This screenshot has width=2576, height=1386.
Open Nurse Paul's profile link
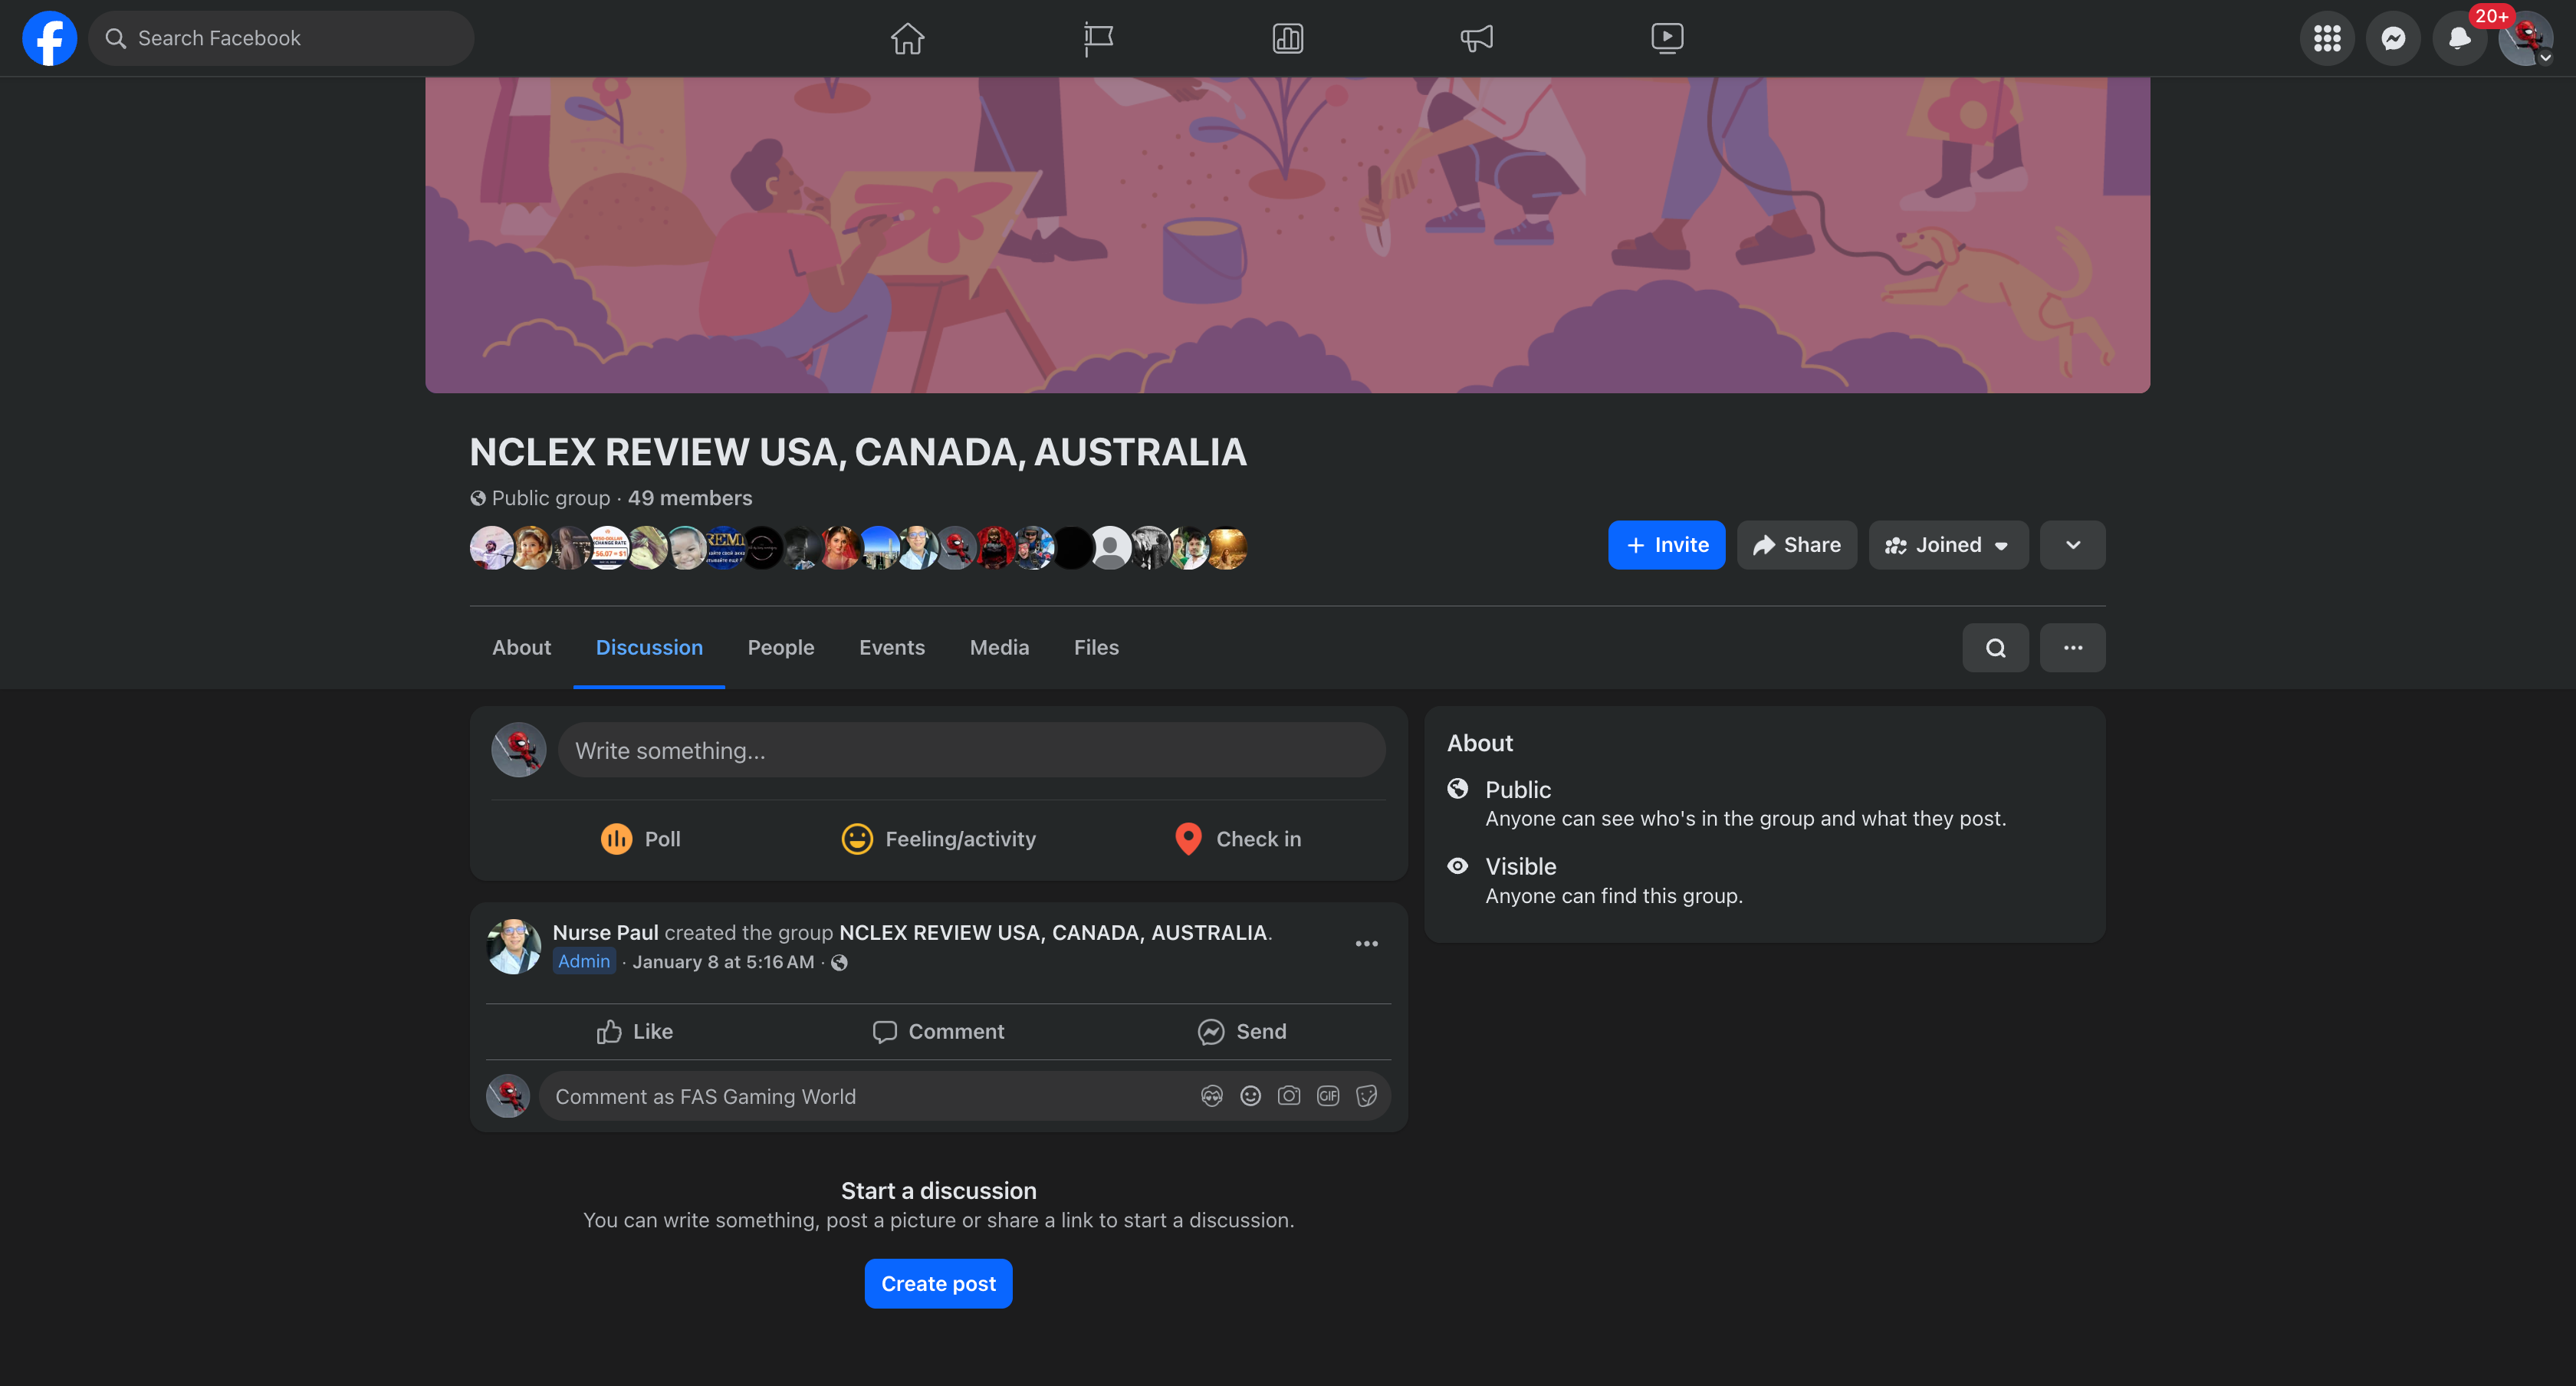click(x=605, y=933)
